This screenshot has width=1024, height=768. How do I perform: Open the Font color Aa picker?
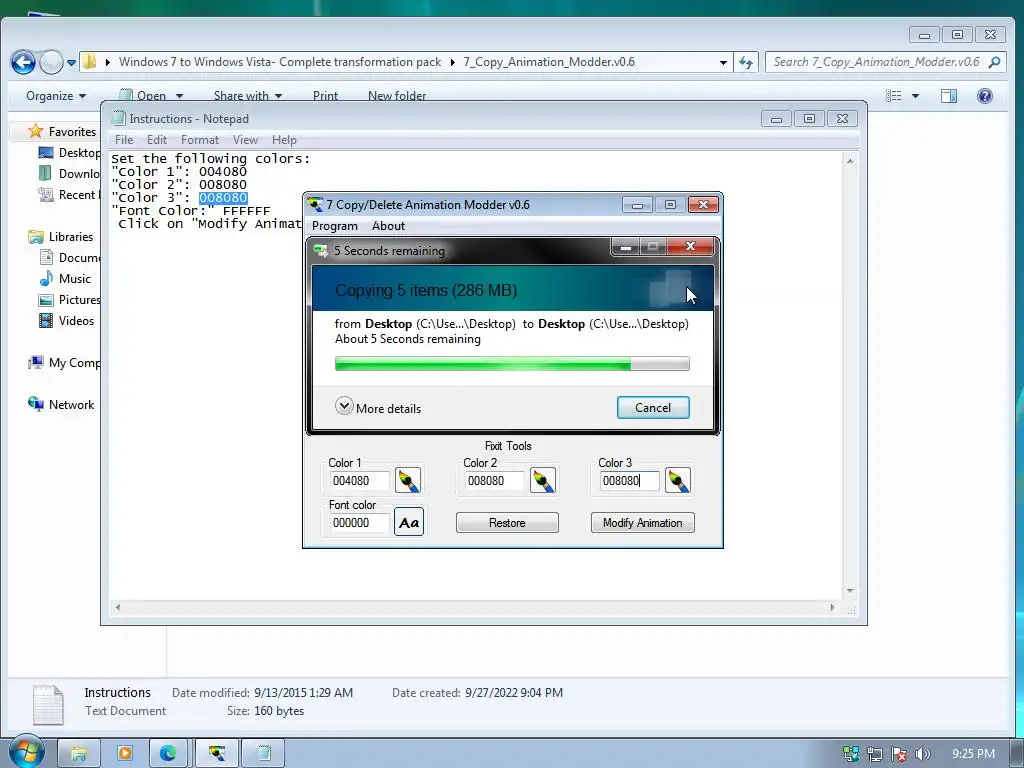tap(409, 522)
